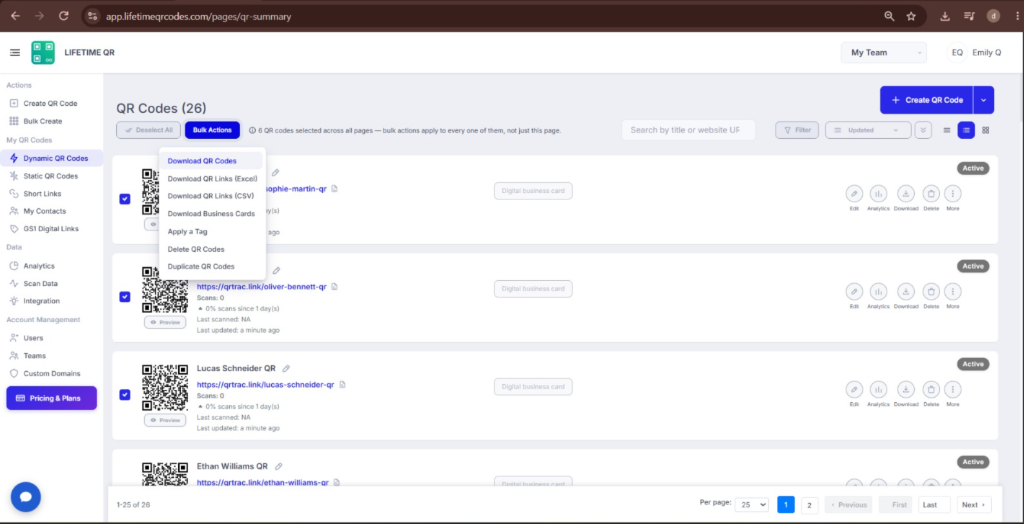Click Delete icon for Lucas Schneider QR
Screen dimensions: 1024x524
pos(931,389)
